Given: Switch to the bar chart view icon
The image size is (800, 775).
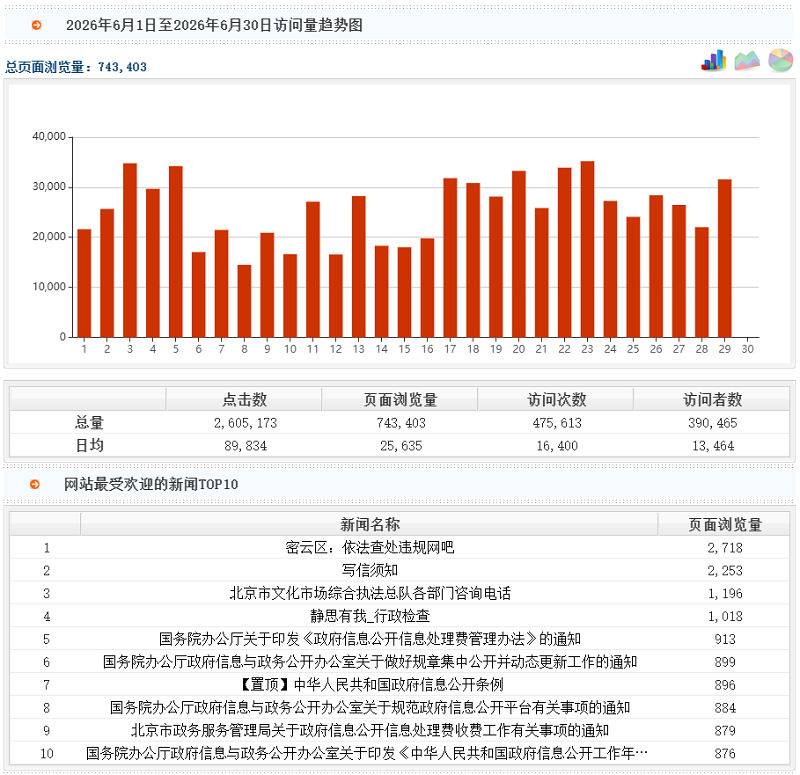Looking at the screenshot, I should (x=714, y=60).
